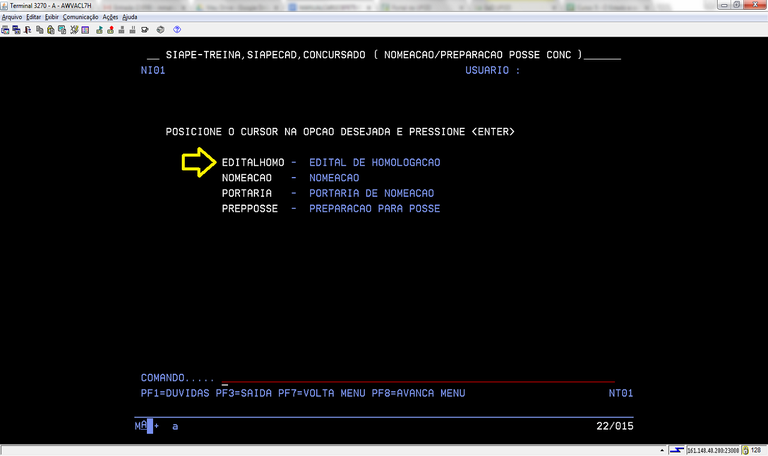Click the PF3=SAIDA key label
The image size is (768, 456).
pos(243,393)
